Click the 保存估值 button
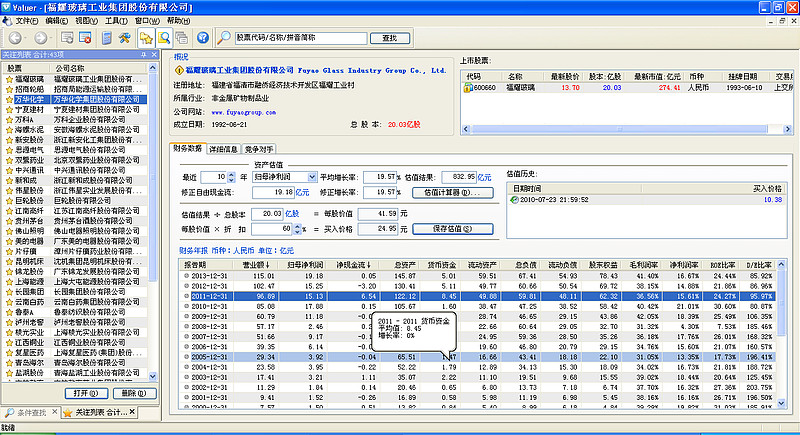This screenshot has height=435, width=800. pos(453,229)
